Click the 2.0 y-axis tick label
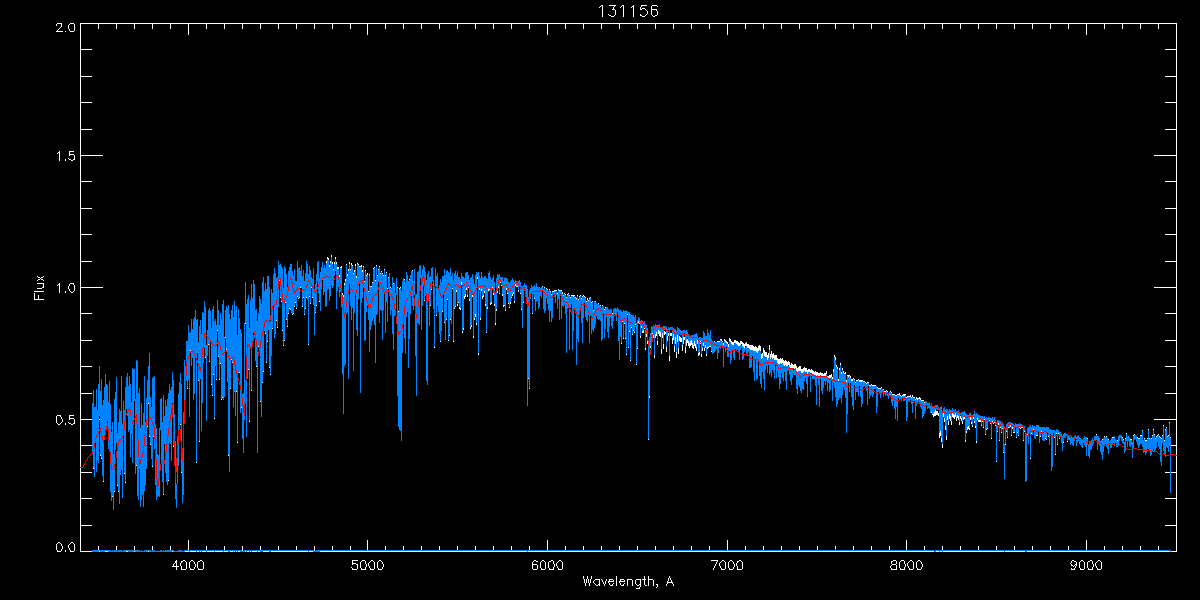This screenshot has width=1200, height=600. [x=66, y=27]
